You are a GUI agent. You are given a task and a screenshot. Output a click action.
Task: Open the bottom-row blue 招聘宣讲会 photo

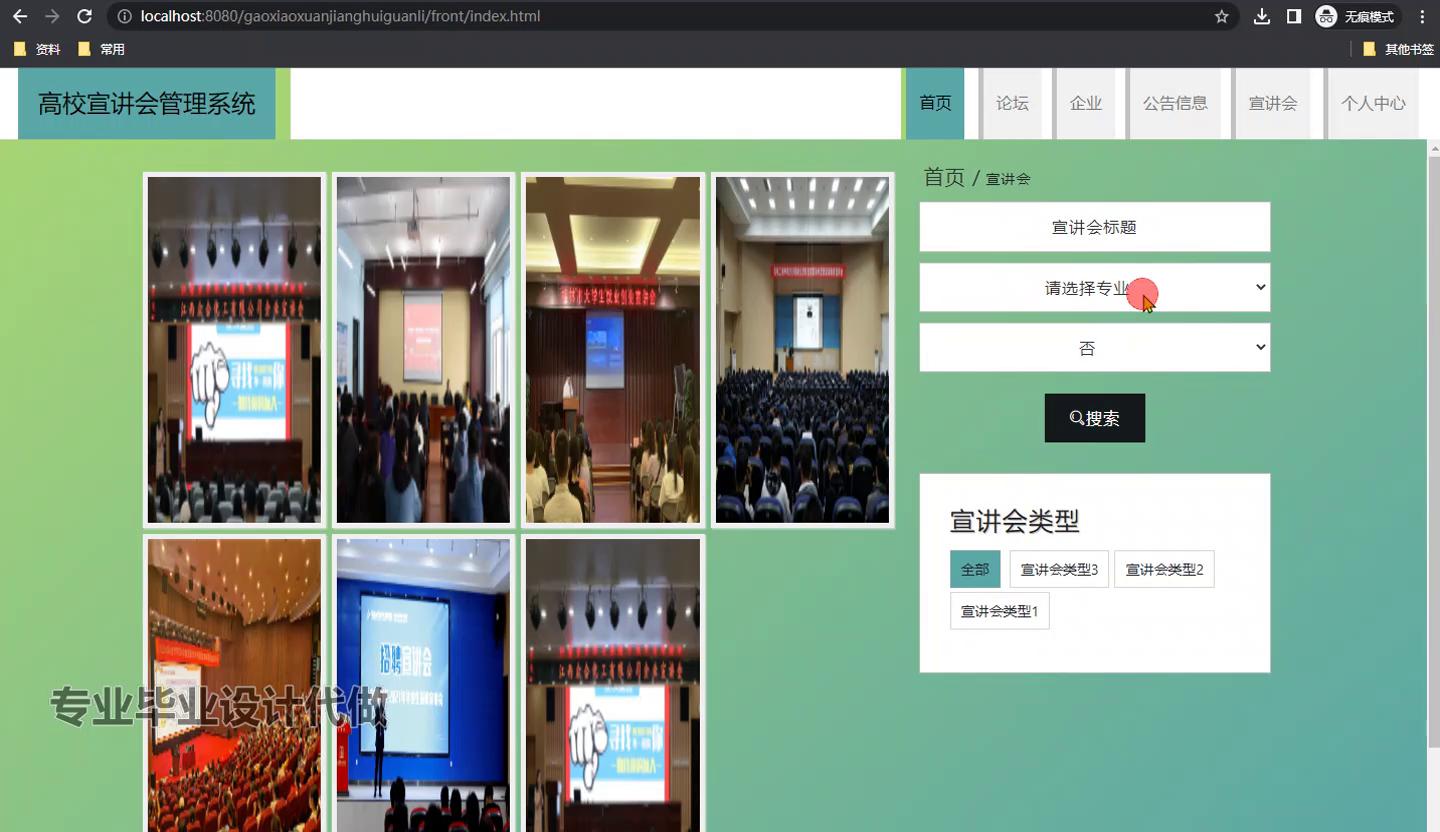[x=423, y=684]
